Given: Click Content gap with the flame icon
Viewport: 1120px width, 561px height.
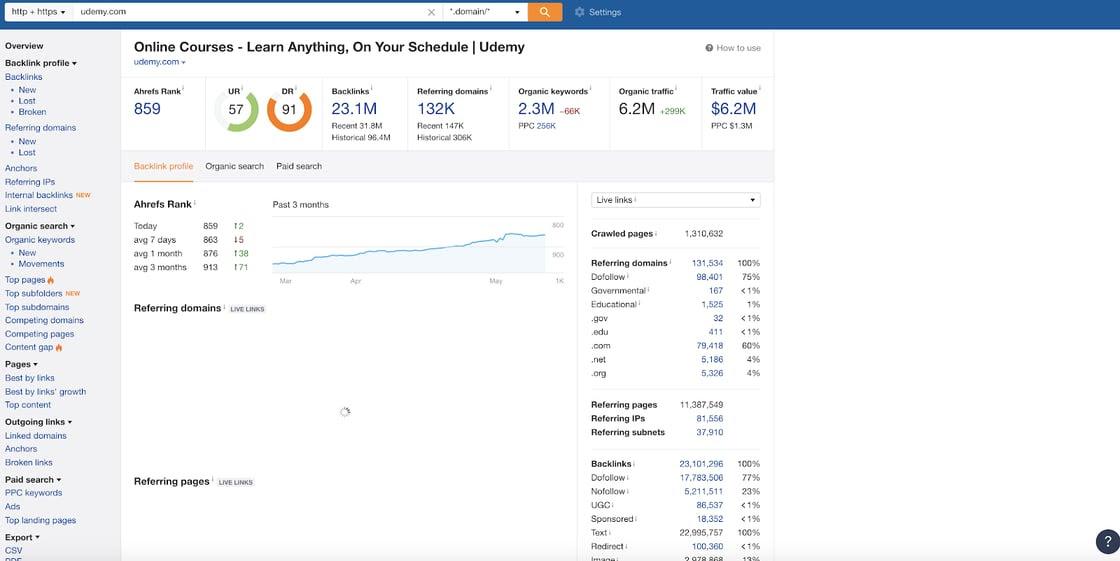Looking at the screenshot, I should pos(34,347).
